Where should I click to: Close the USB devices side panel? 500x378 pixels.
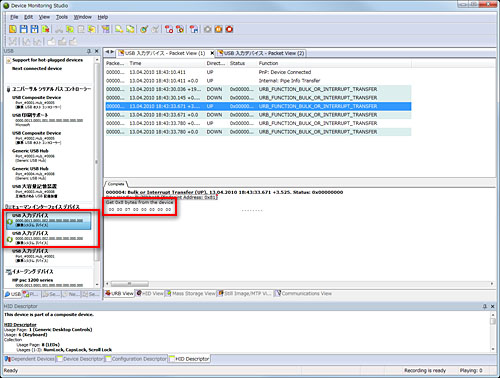[x=97, y=51]
